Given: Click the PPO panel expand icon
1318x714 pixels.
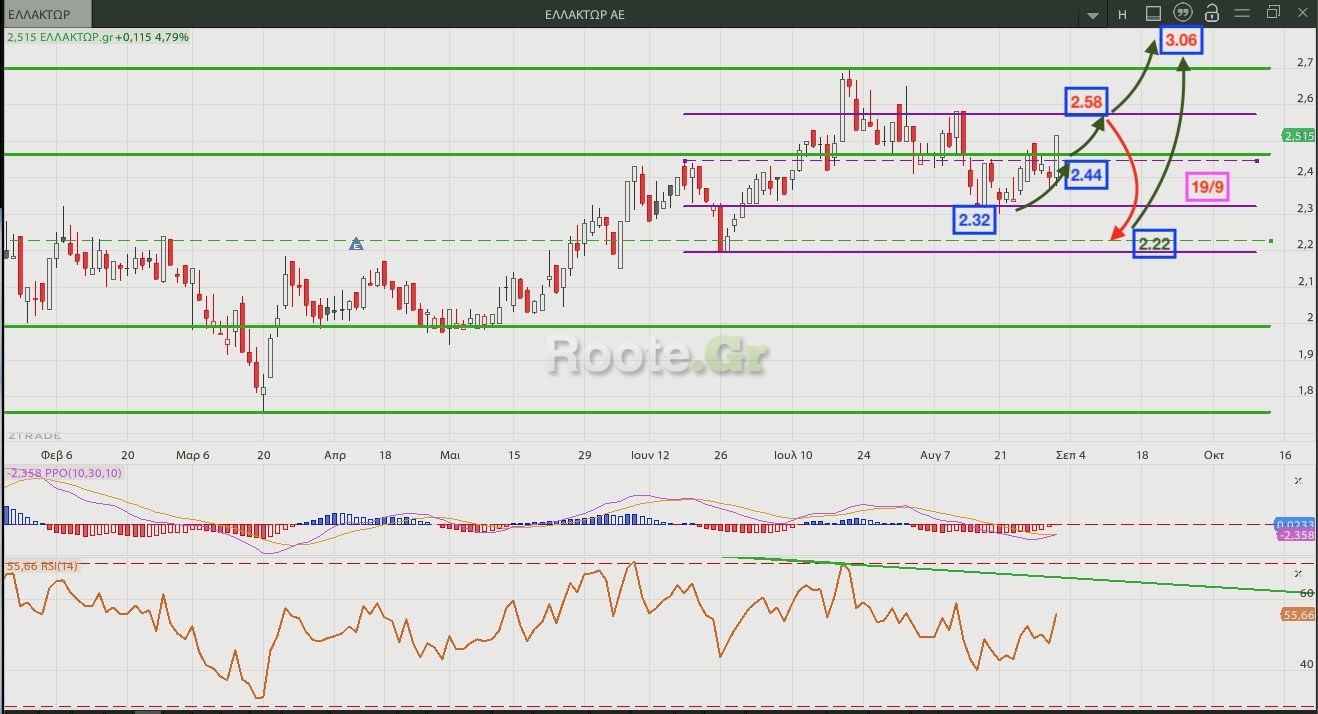Looking at the screenshot, I should click(1298, 481).
